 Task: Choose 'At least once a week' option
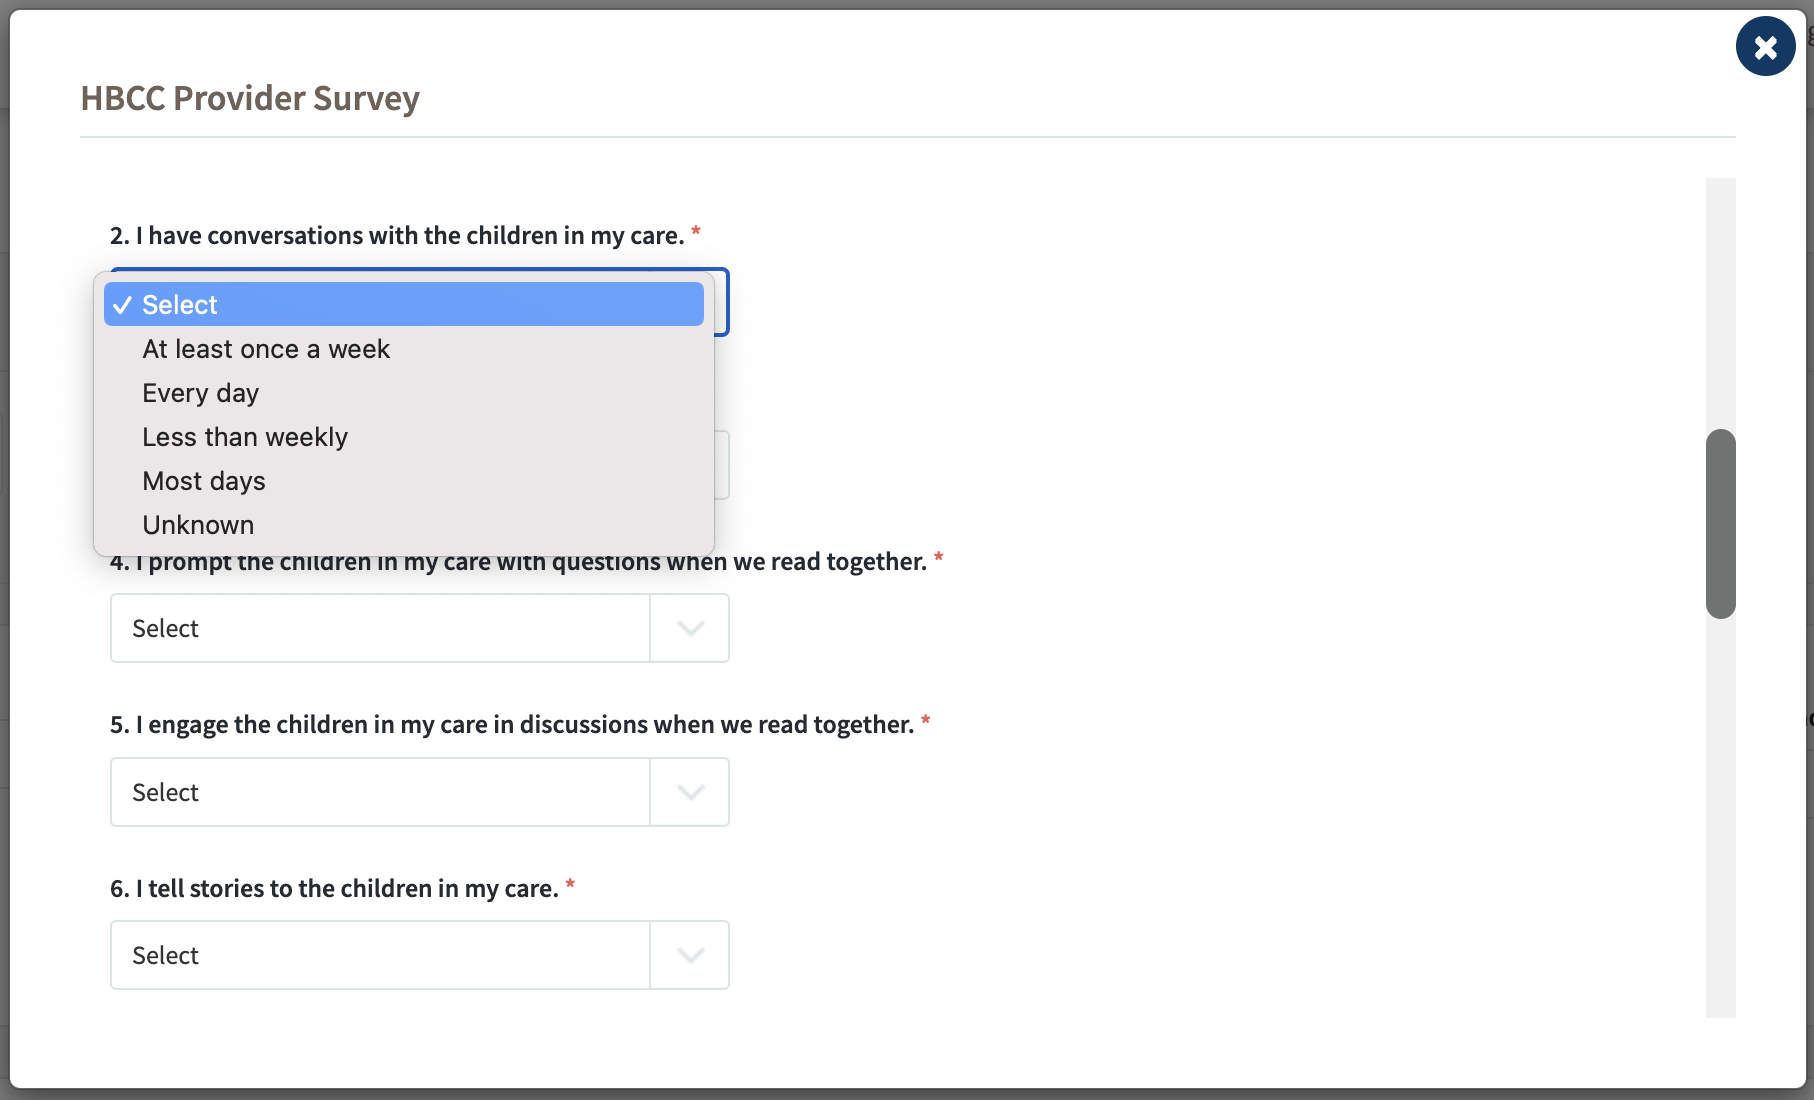point(404,349)
